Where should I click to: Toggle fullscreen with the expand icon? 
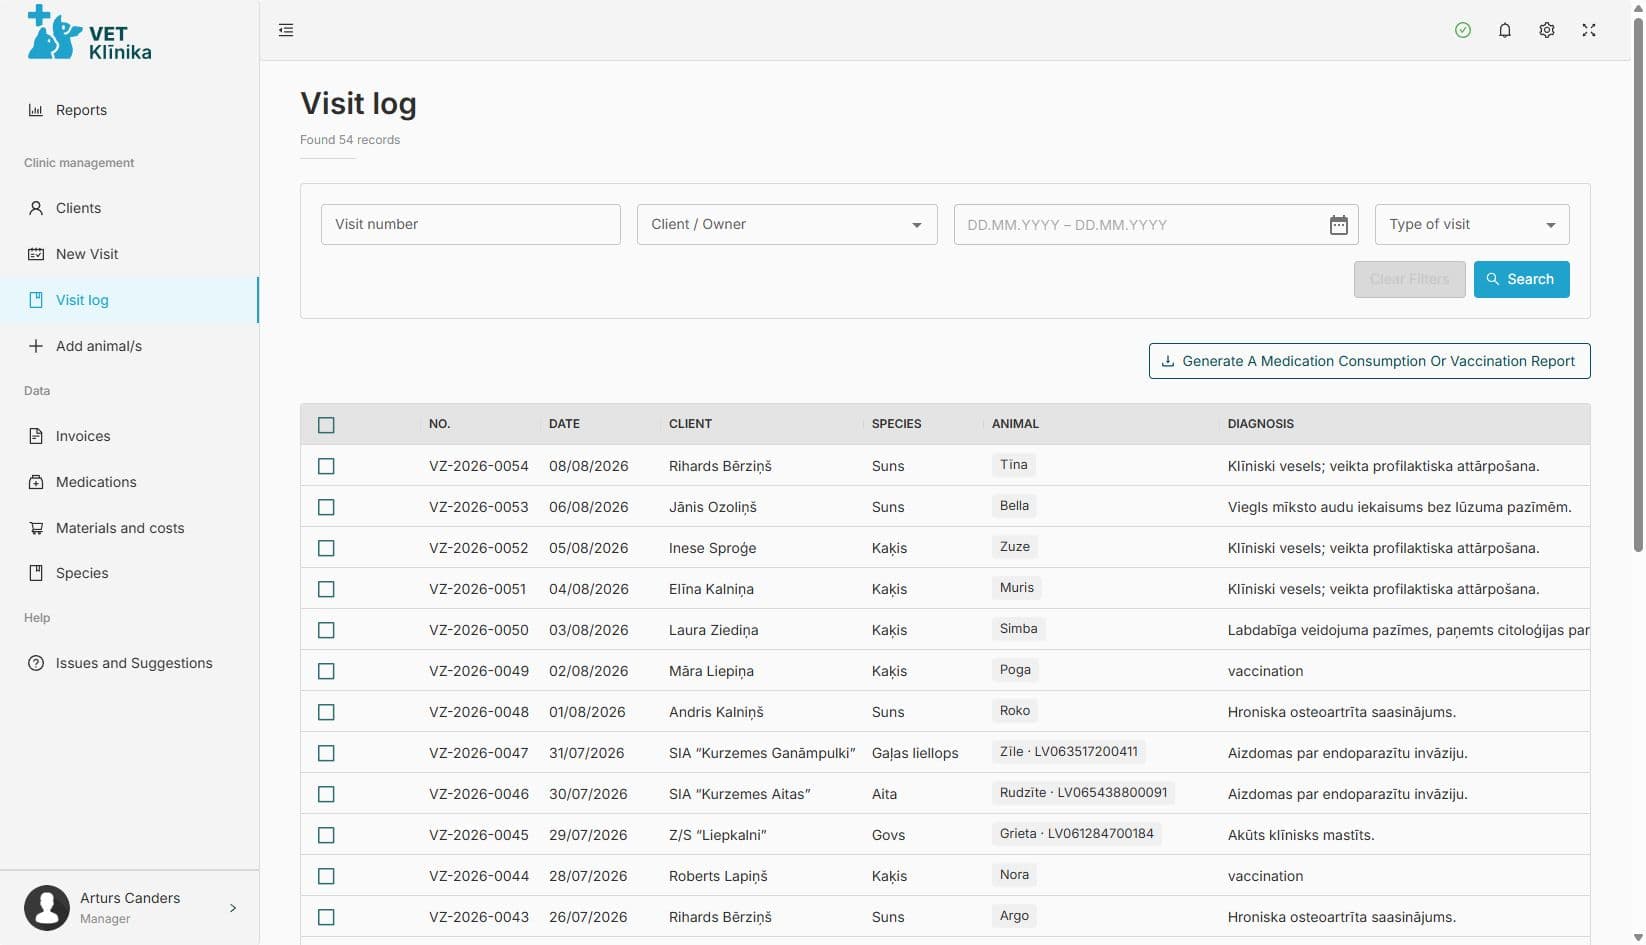click(x=1589, y=30)
